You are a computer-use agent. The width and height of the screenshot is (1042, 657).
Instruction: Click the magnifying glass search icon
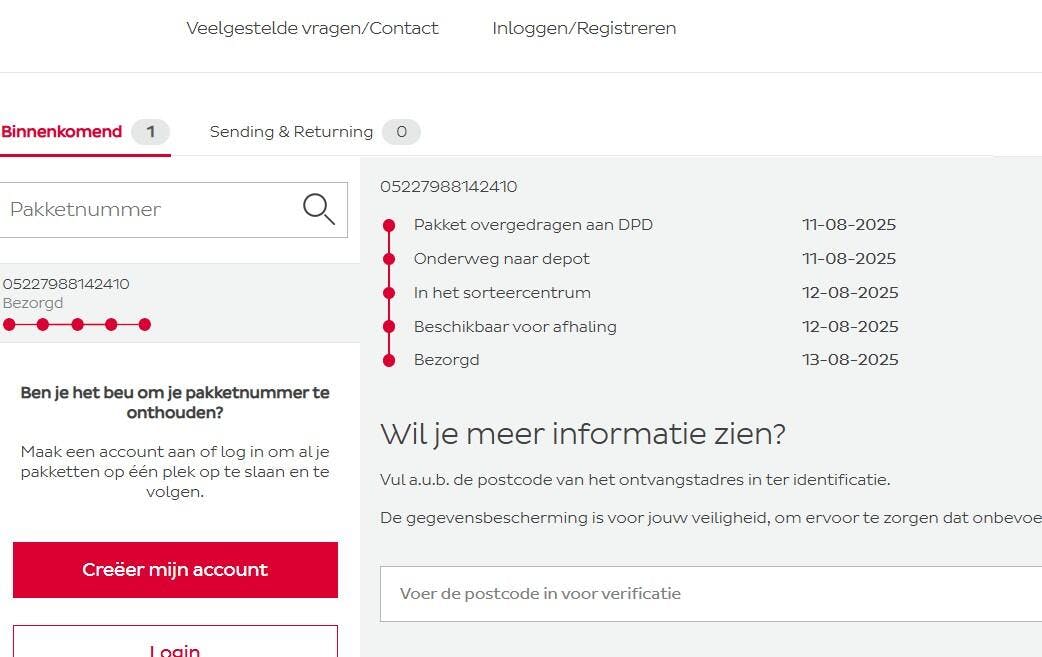[319, 209]
